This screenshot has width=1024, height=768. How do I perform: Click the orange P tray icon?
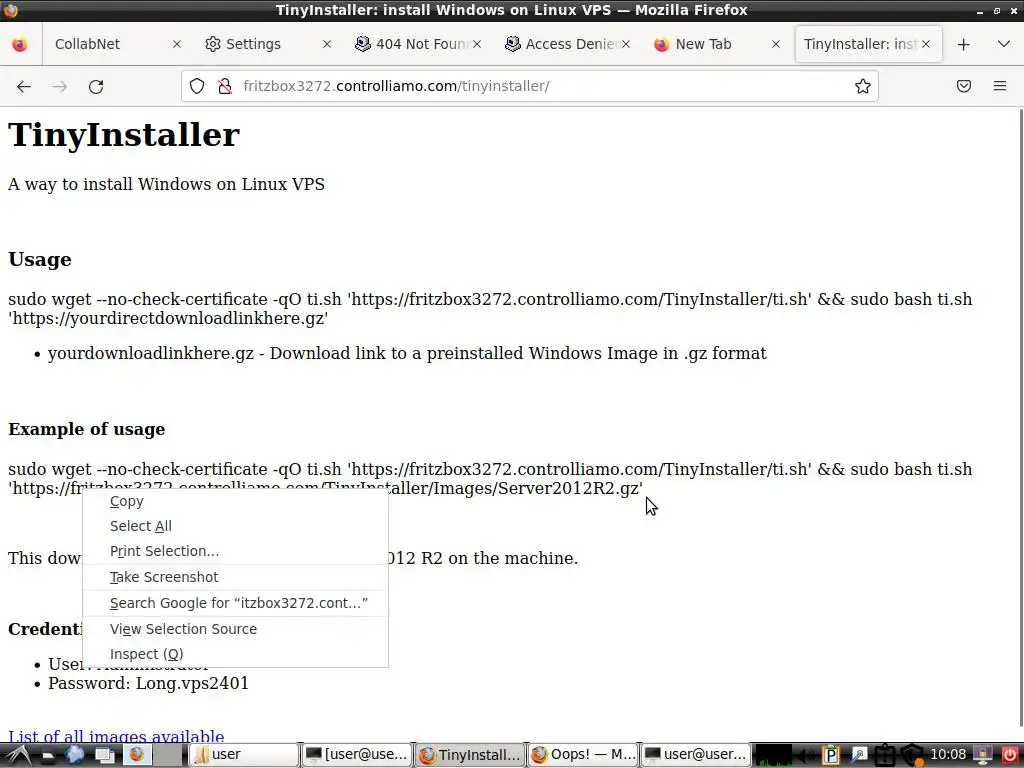831,755
